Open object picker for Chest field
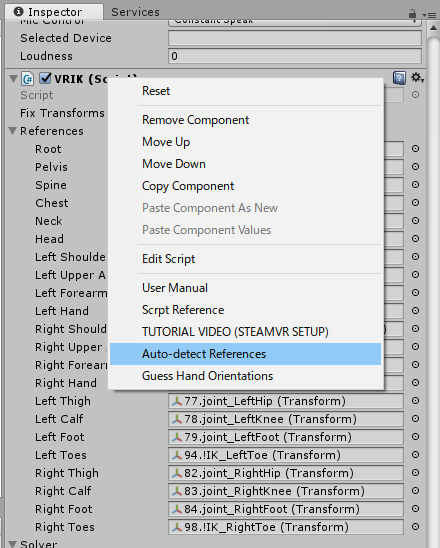Screen dimensions: 440x548 click(415, 203)
